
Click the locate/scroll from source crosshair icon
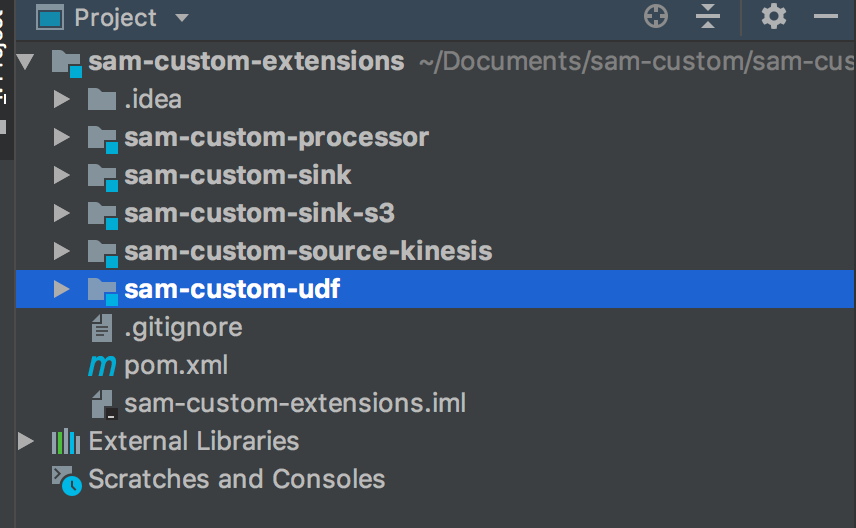coord(655,17)
